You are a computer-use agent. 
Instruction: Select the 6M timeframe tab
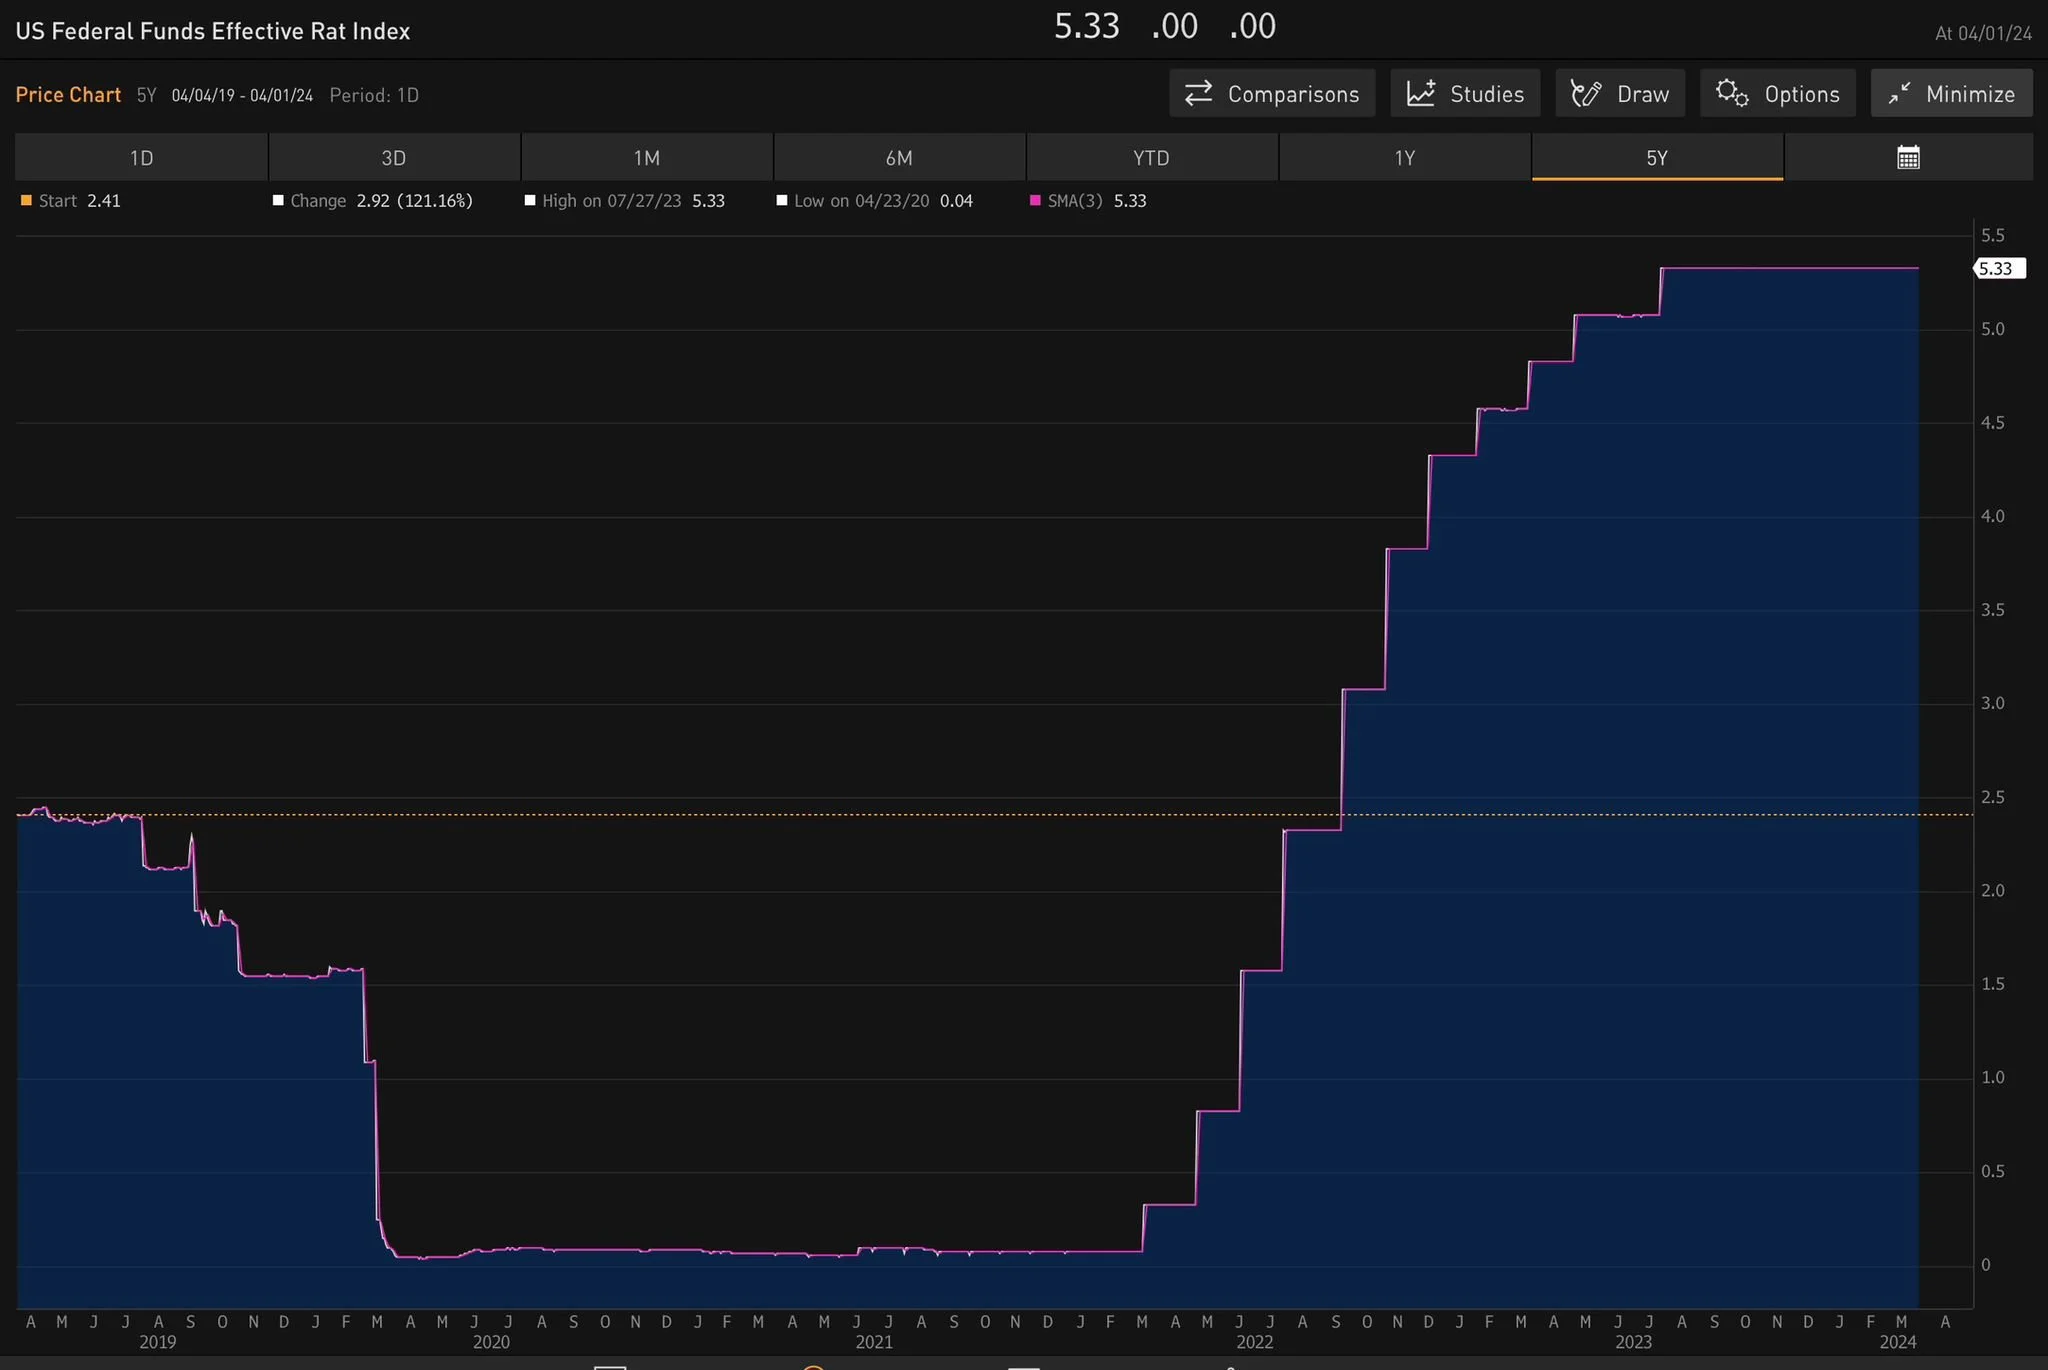(899, 158)
